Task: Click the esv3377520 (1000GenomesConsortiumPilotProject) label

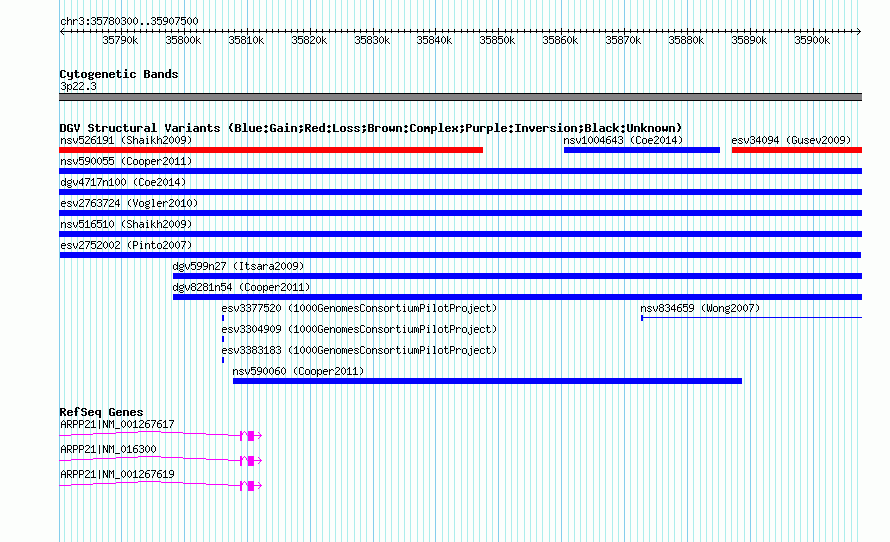Action: (x=359, y=308)
